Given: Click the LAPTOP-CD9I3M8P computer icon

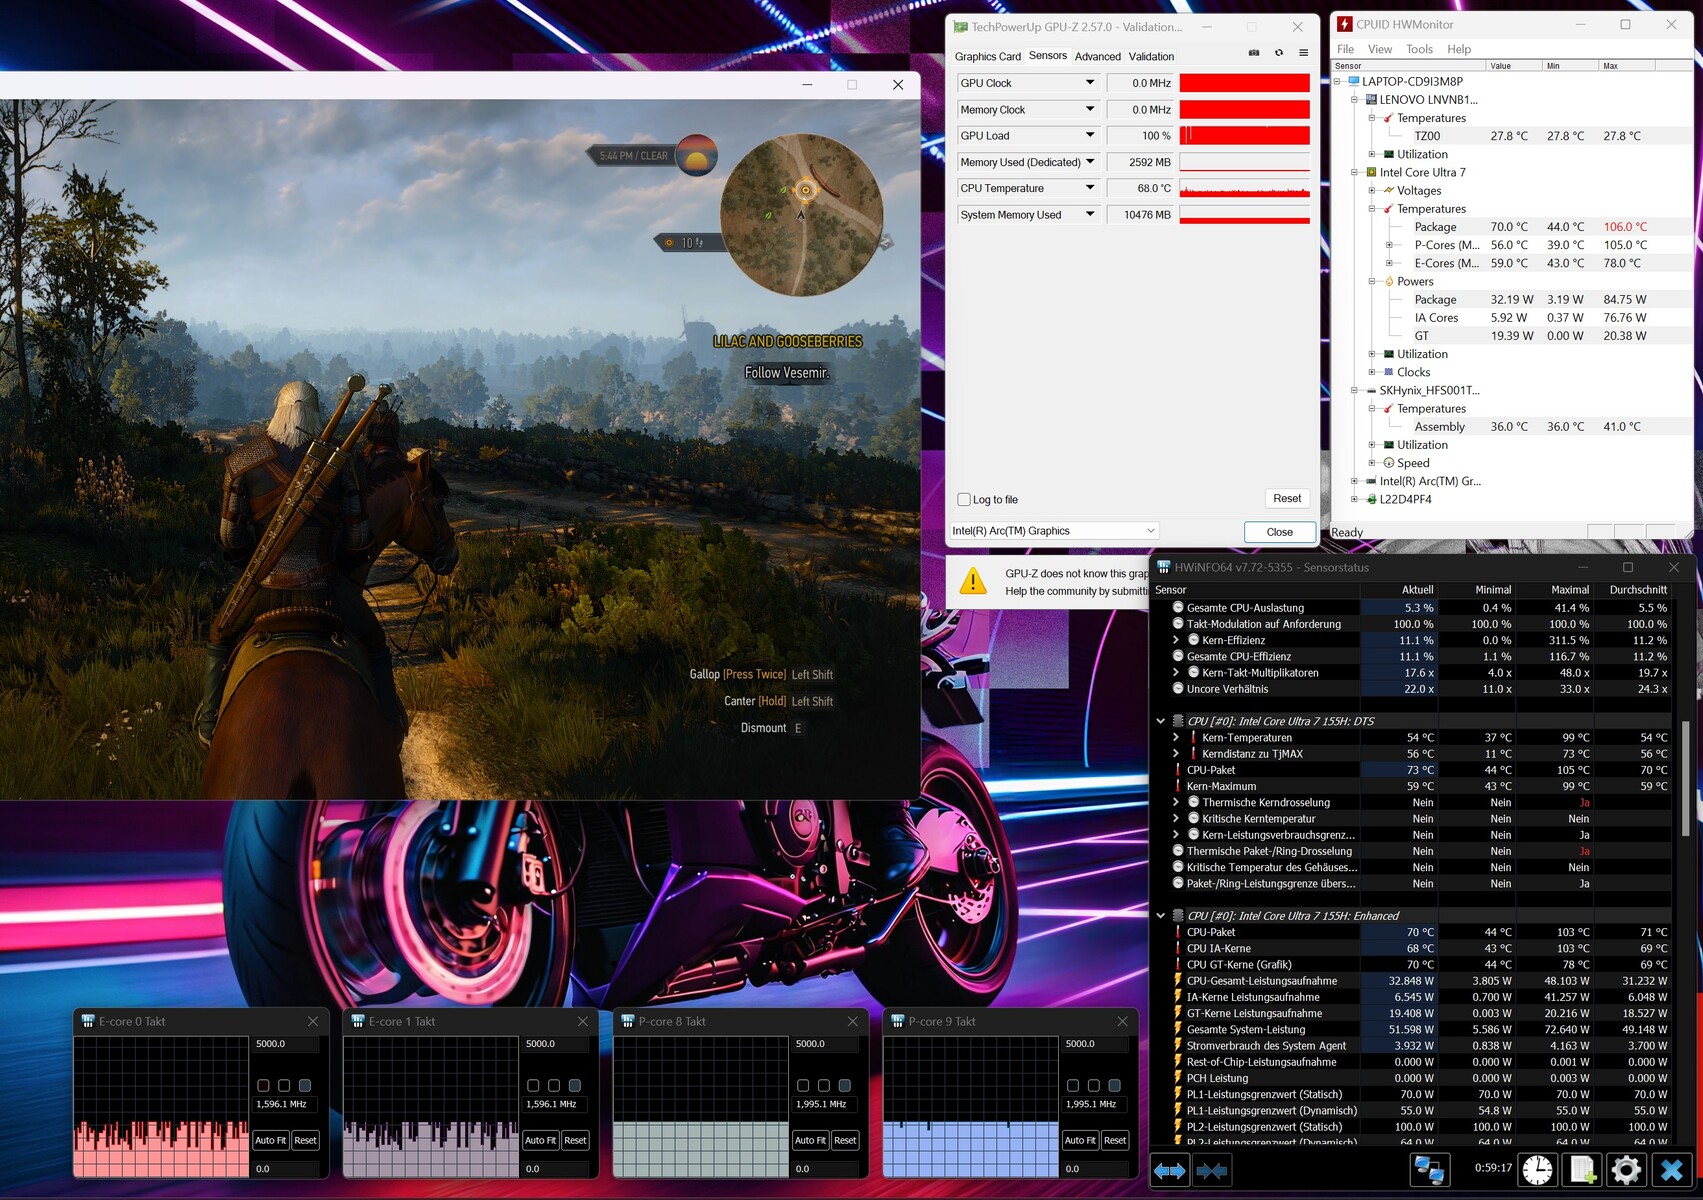Looking at the screenshot, I should pos(1354,81).
